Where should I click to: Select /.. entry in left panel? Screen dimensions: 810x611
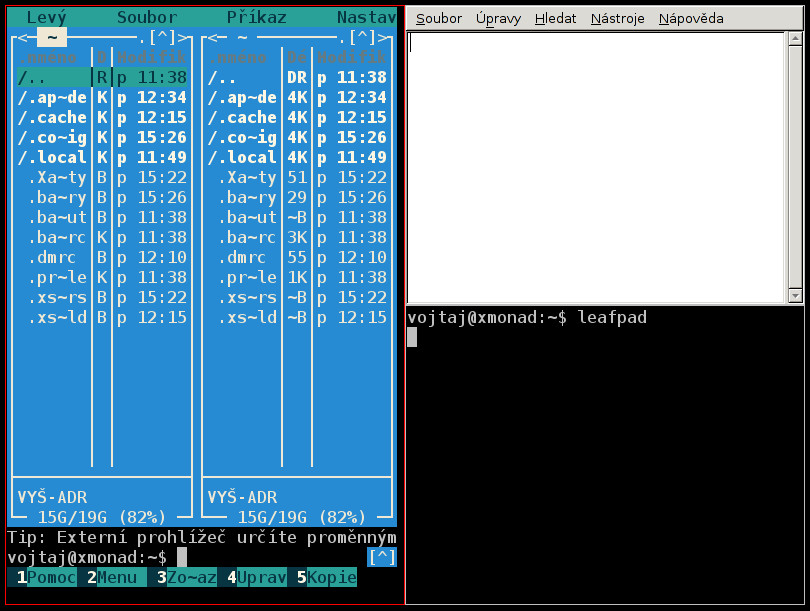click(x=102, y=77)
